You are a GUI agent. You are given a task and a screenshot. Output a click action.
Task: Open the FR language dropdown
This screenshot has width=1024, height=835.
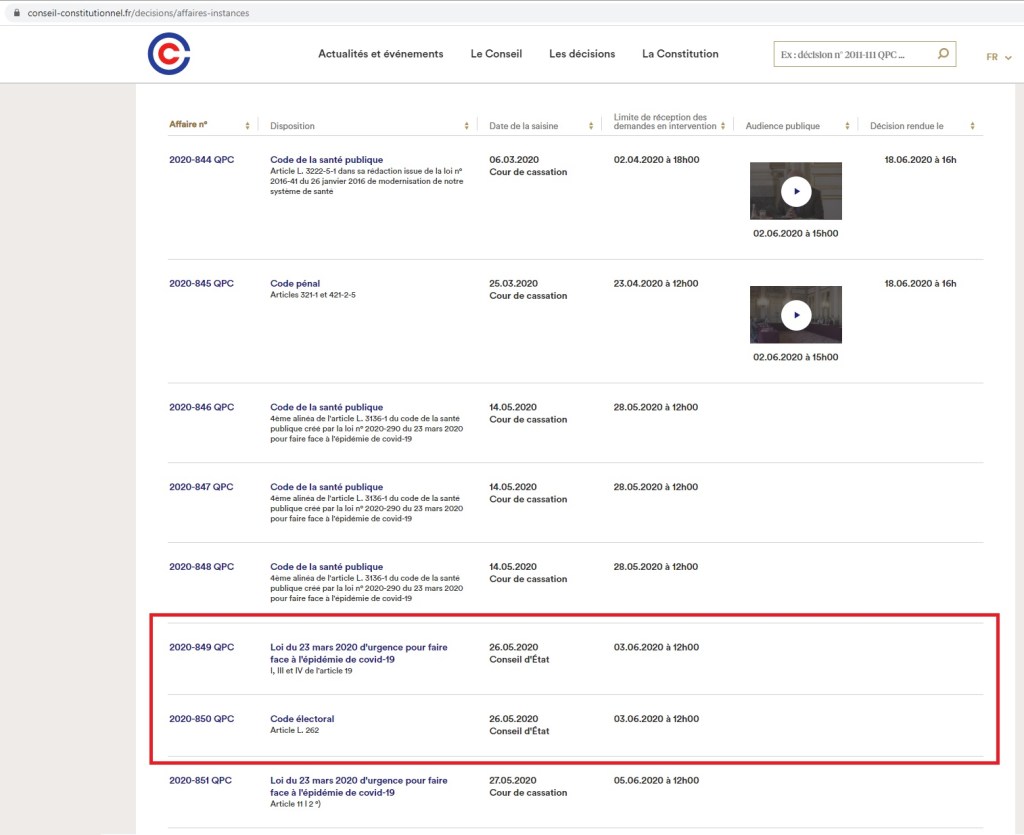coord(998,57)
